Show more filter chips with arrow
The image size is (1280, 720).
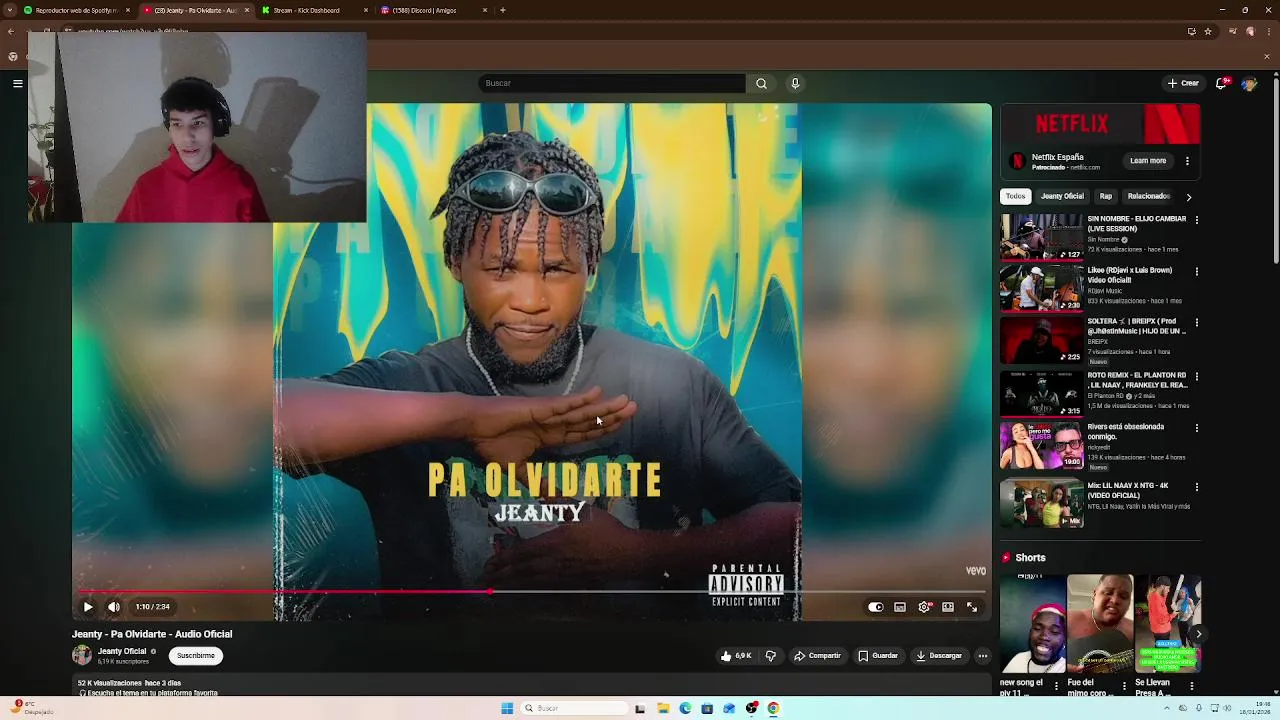pos(1189,197)
